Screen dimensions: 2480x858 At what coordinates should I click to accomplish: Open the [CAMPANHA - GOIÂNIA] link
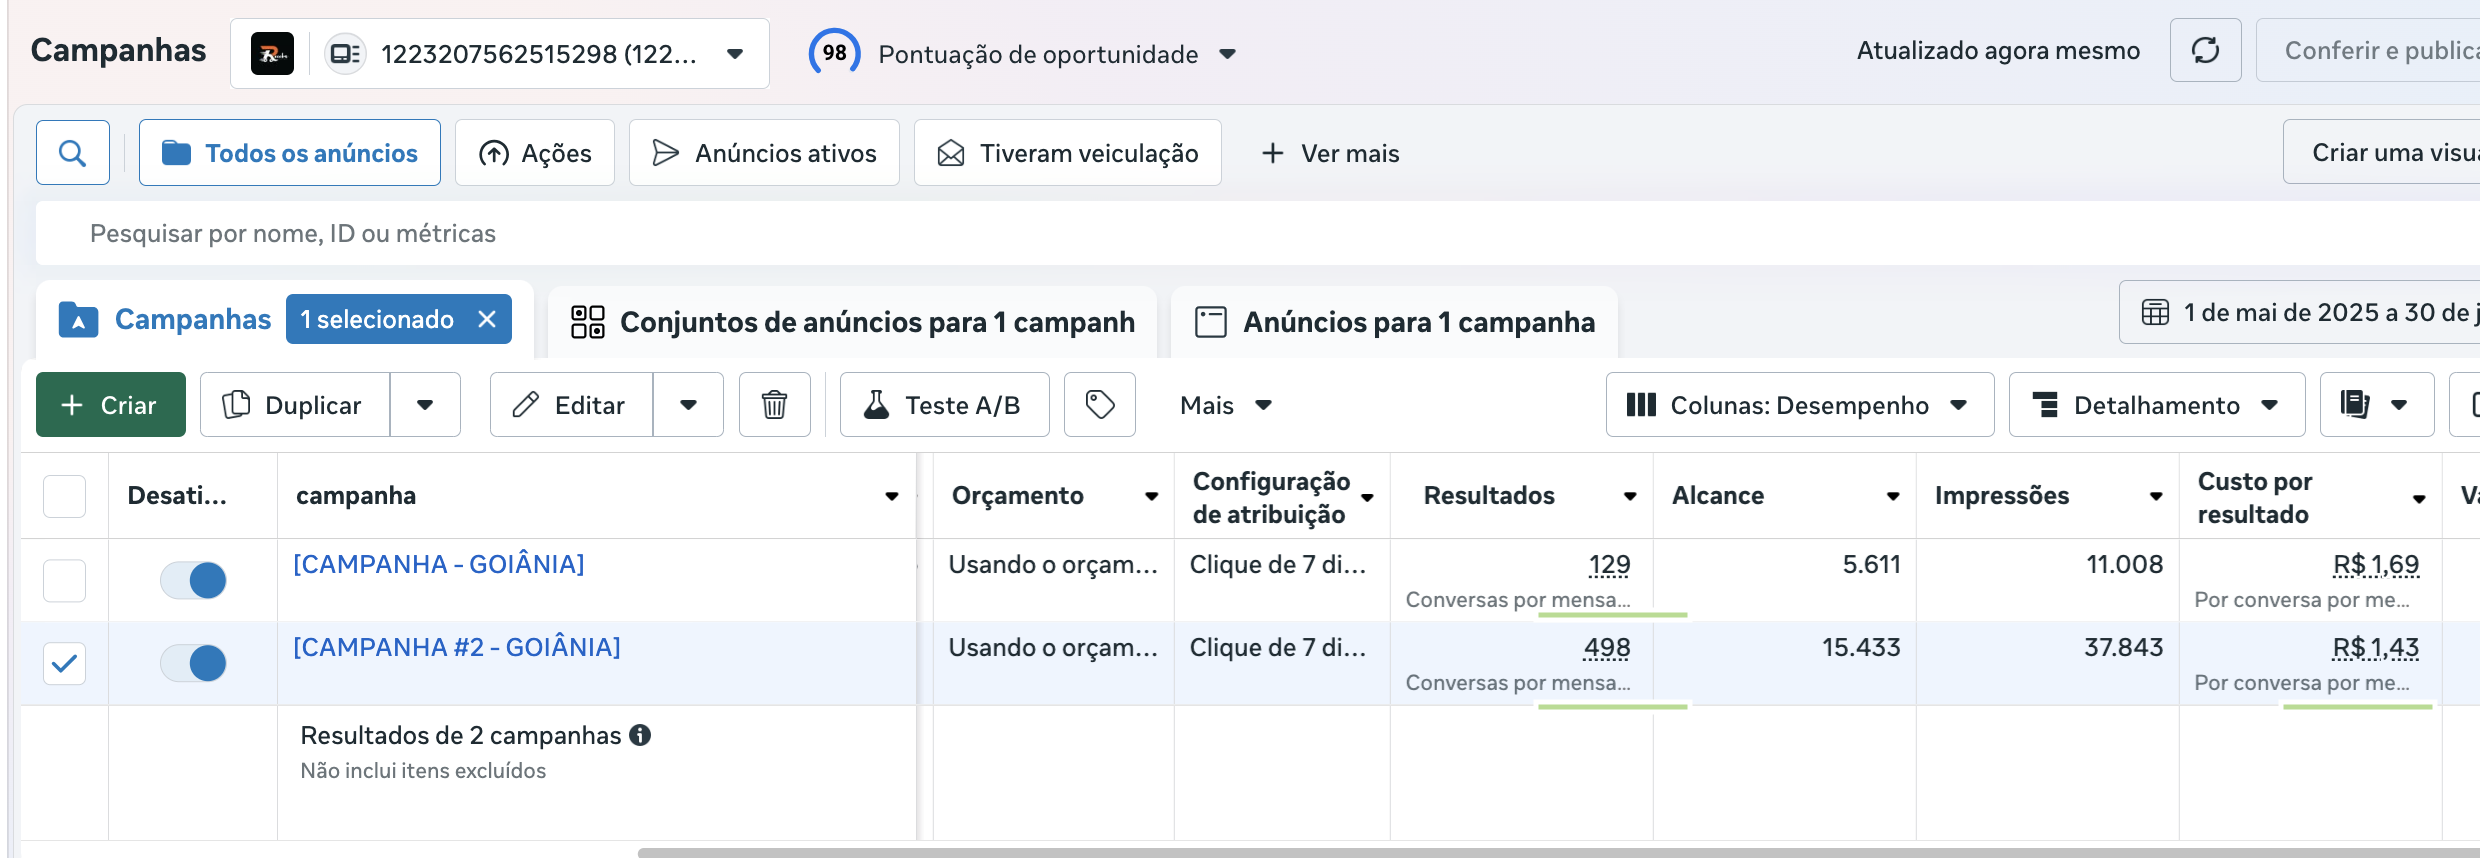click(x=438, y=564)
